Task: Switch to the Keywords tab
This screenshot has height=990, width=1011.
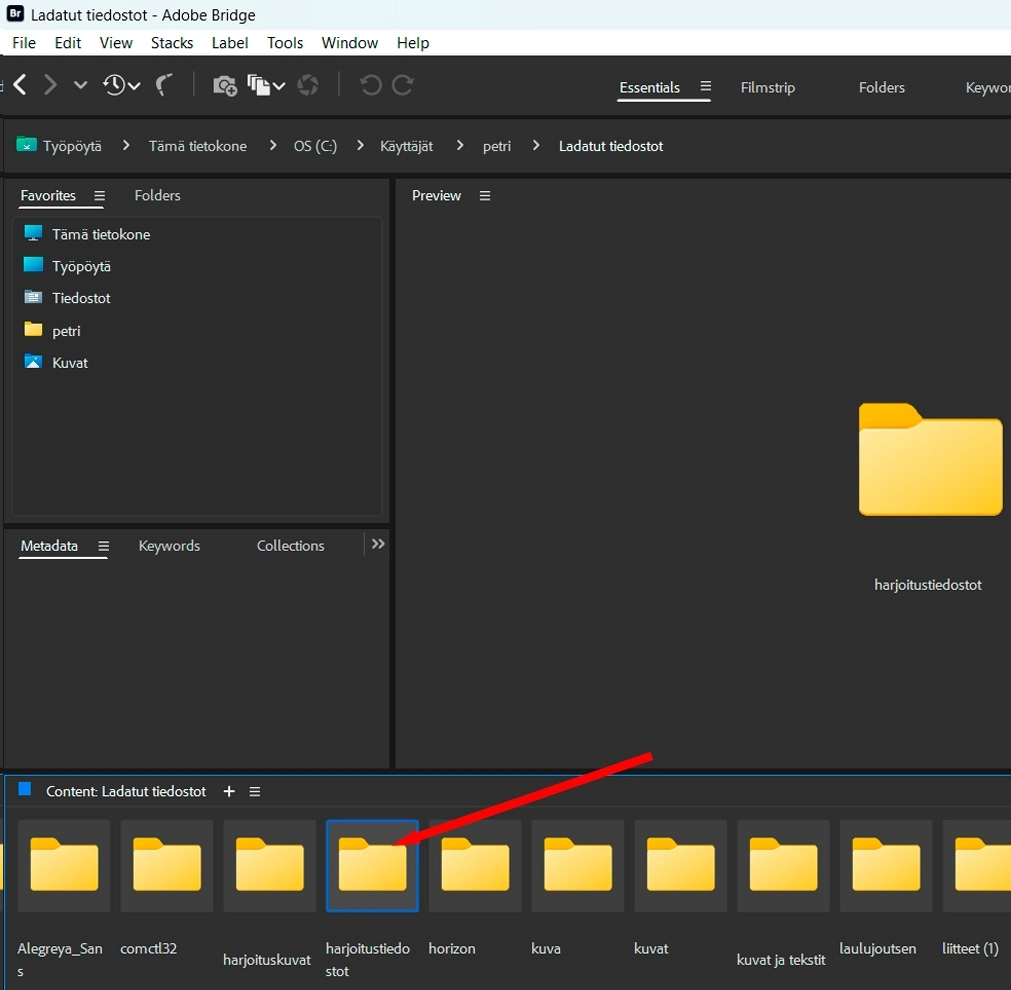Action: pos(169,546)
